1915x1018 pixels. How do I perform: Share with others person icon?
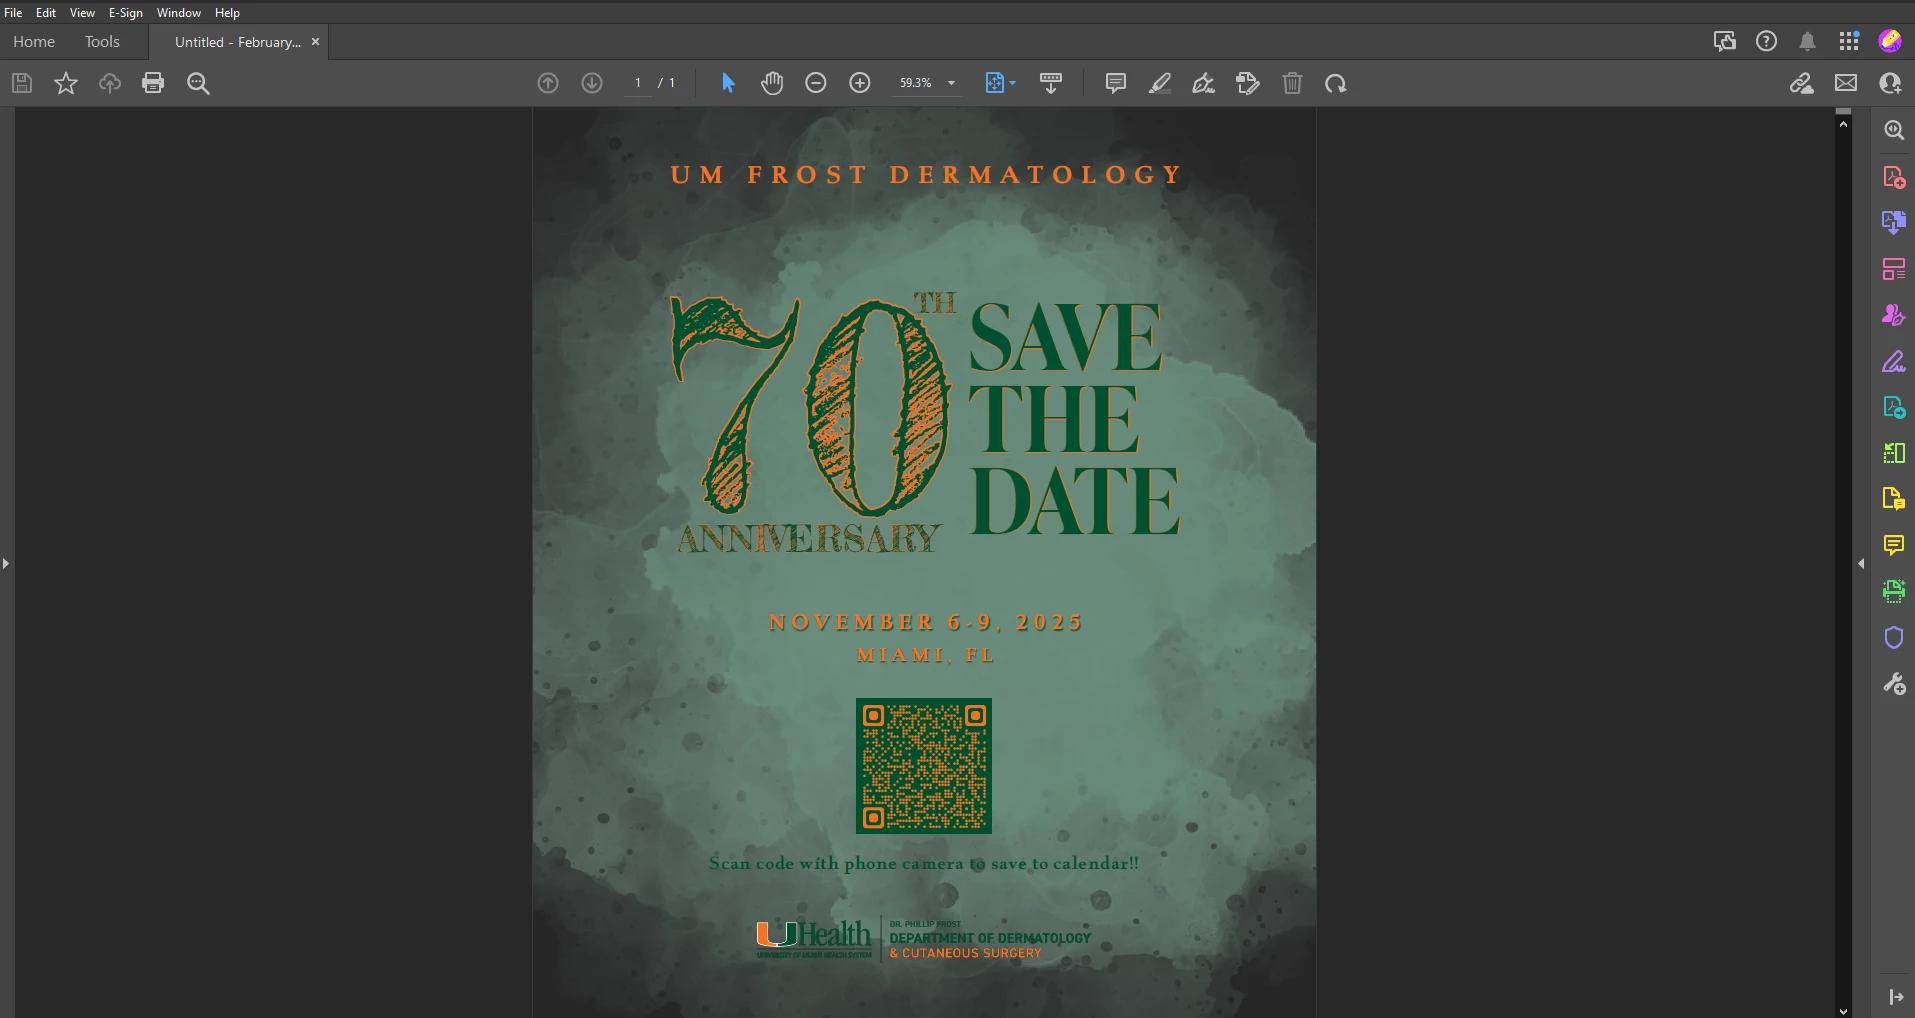pos(1890,83)
